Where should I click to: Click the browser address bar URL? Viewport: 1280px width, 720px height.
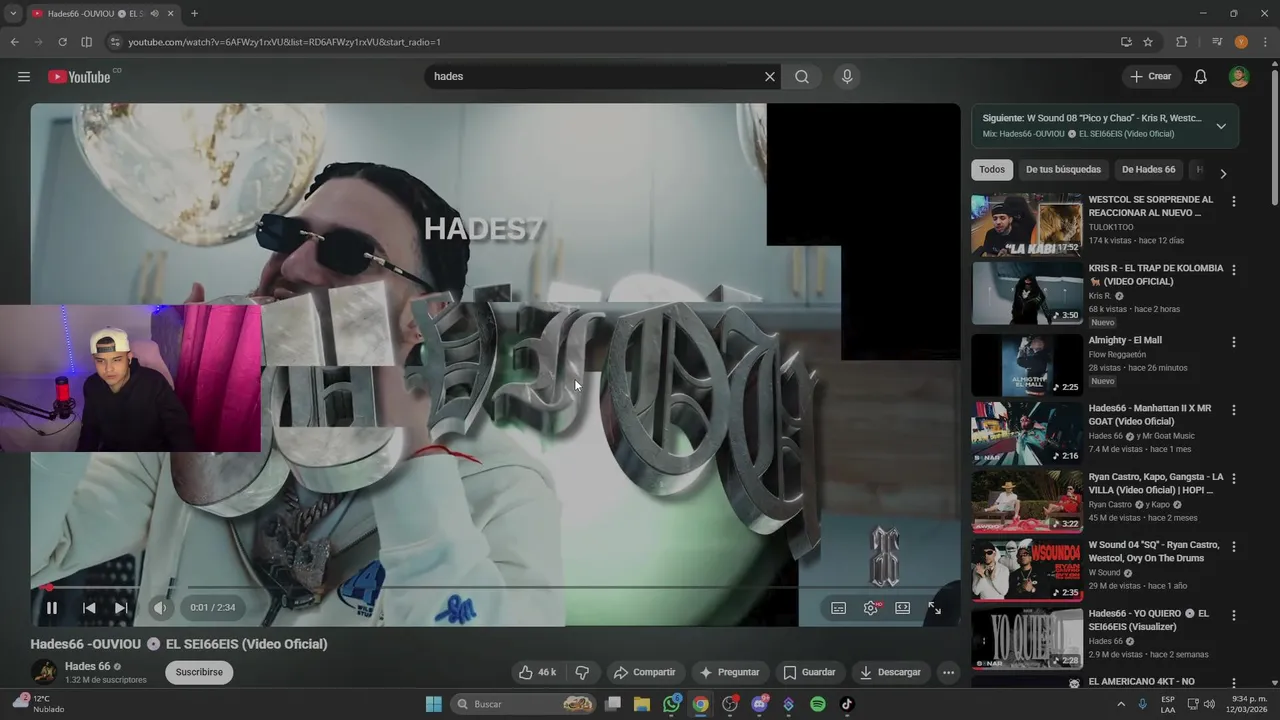pyautogui.click(x=284, y=42)
